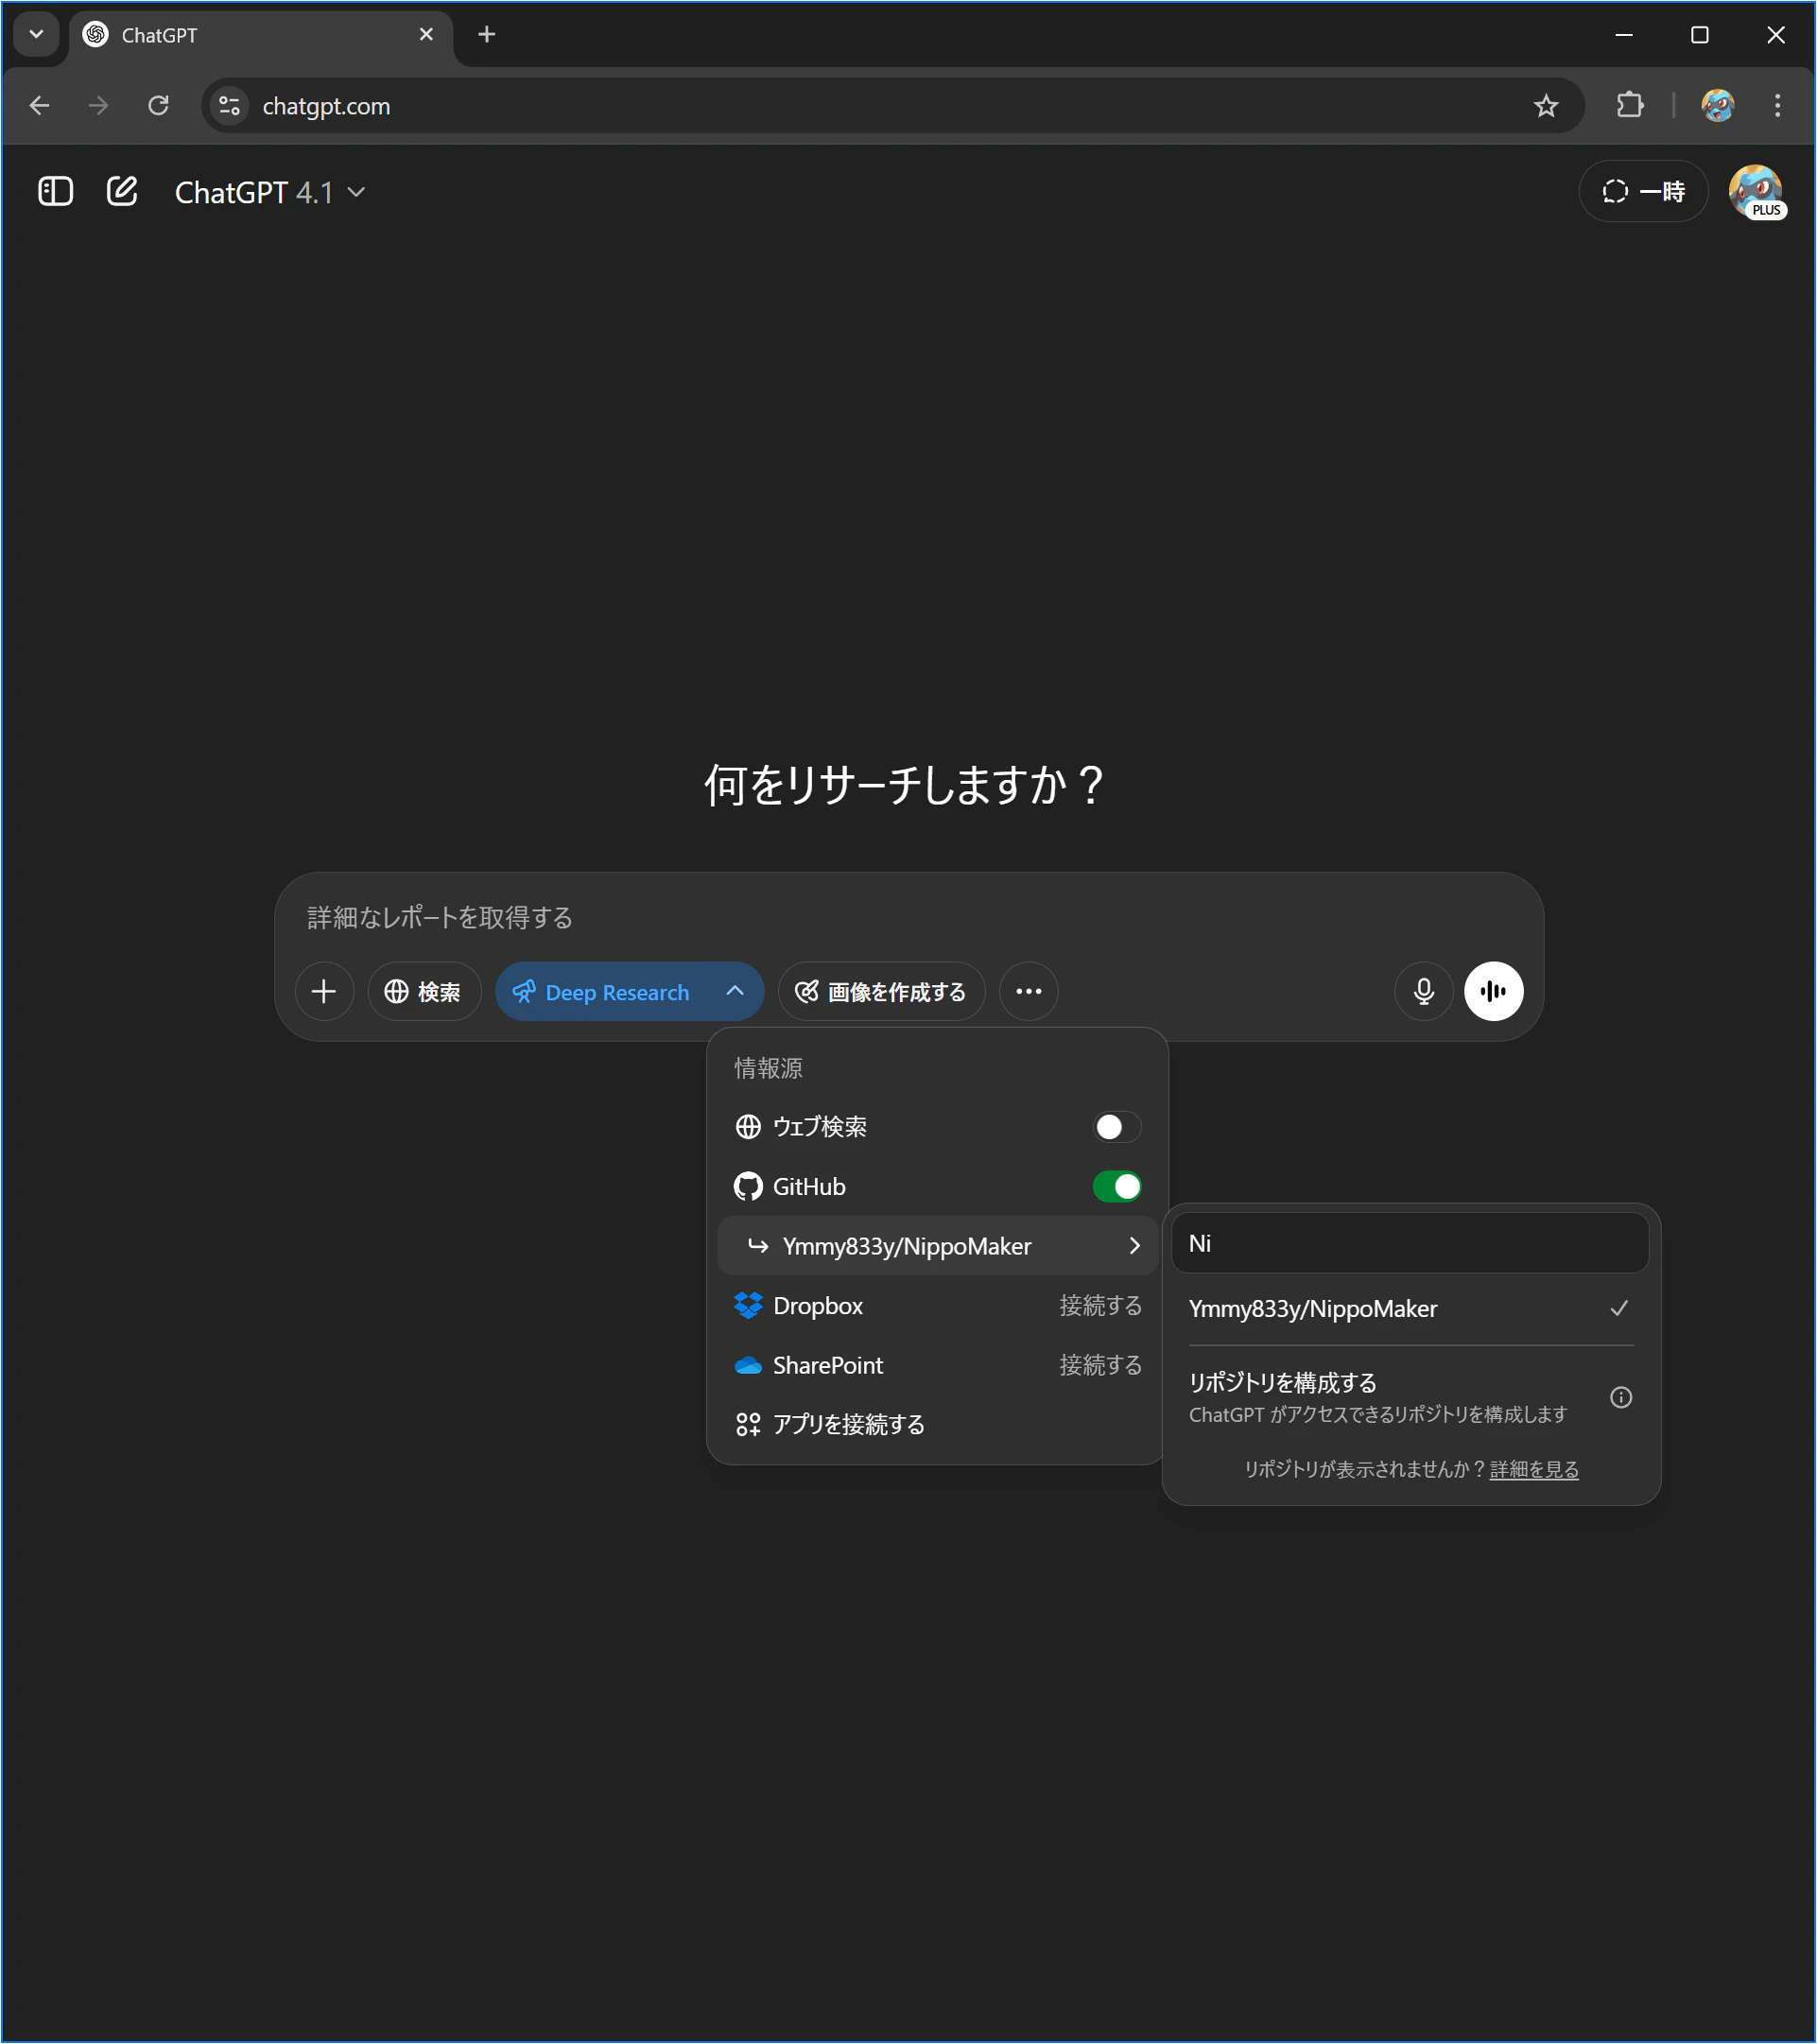The width and height of the screenshot is (1817, 2044).
Task: Connect Dropbox via 接続する
Action: 1100,1306
